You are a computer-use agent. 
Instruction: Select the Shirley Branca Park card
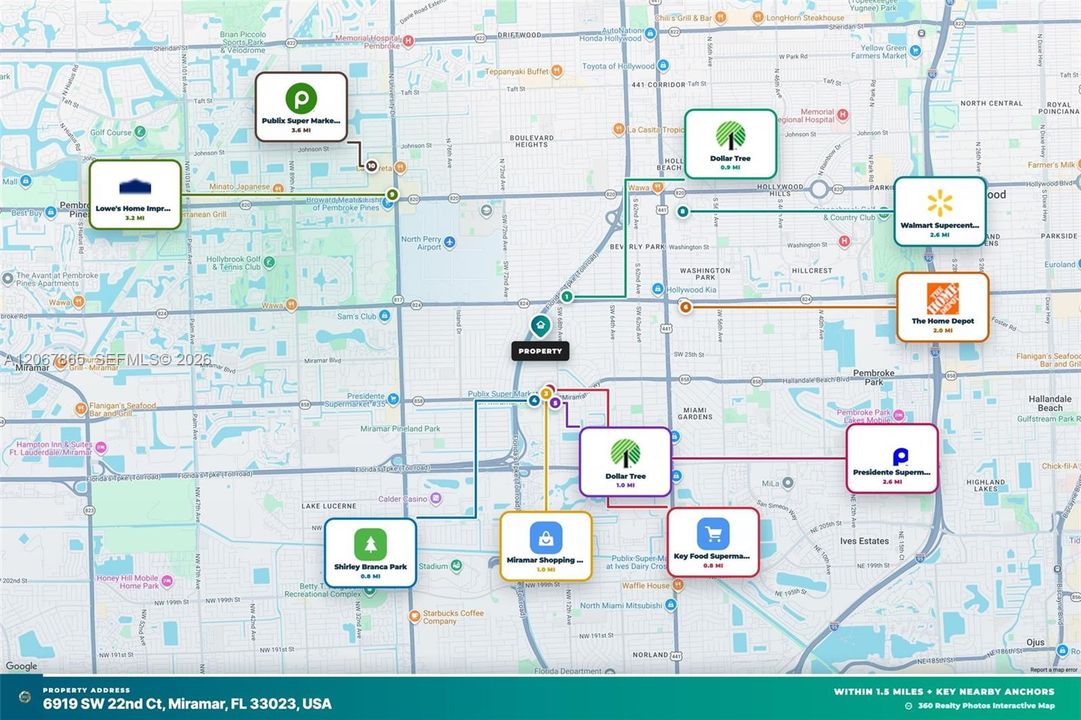coord(370,553)
